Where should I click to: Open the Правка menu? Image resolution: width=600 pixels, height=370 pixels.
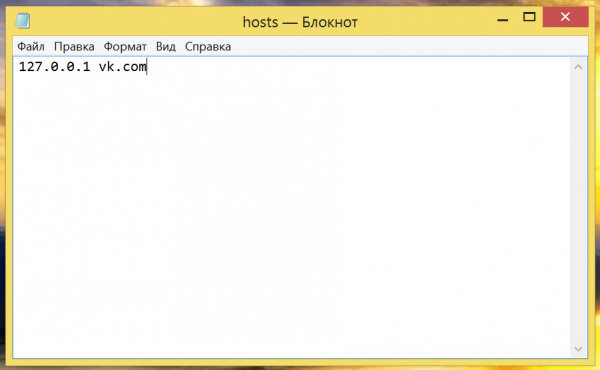coord(74,47)
